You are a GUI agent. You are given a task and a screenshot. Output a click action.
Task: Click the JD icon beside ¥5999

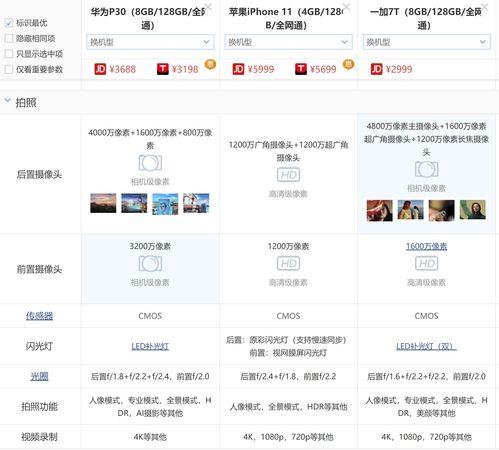[x=238, y=69]
